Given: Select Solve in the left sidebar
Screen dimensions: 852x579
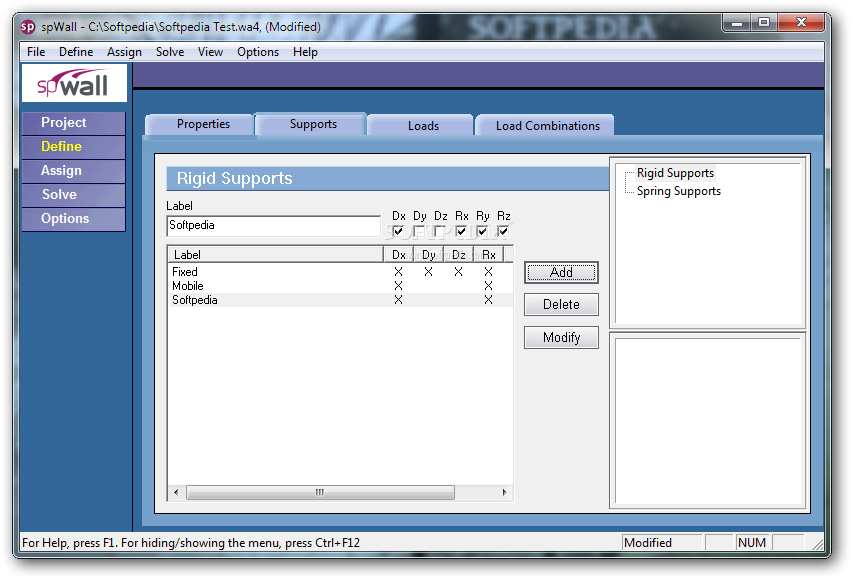Looking at the screenshot, I should (74, 194).
